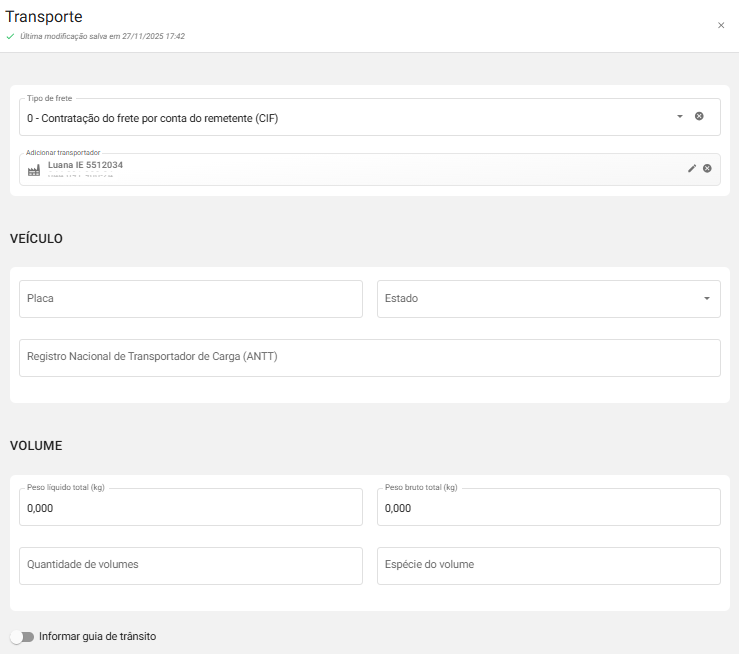The width and height of the screenshot is (739, 654).
Task: Focus the Placa input field
Action: (190, 299)
